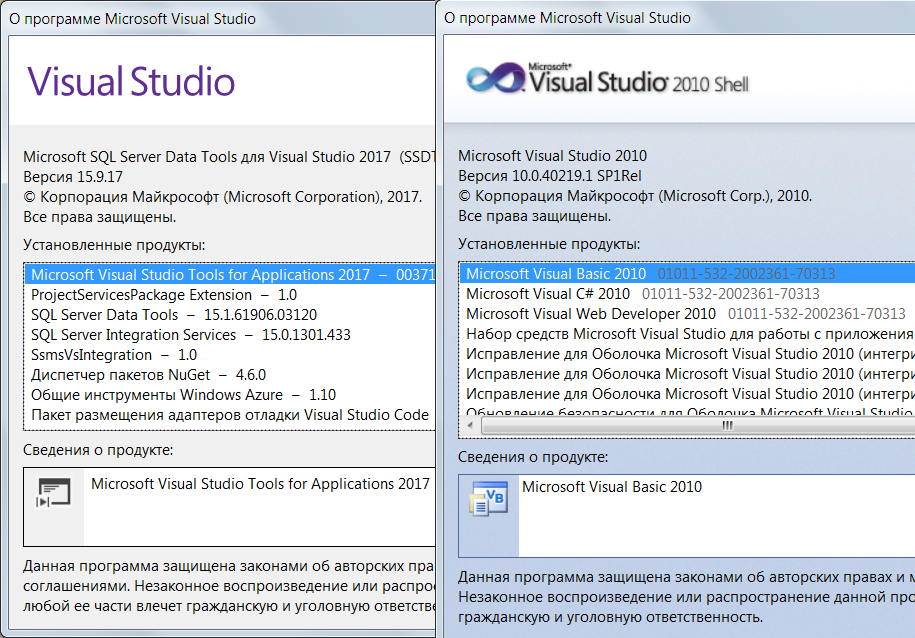Select Microsoft Visual Basic 2010 list row
The image size is (915, 638).
[687, 273]
